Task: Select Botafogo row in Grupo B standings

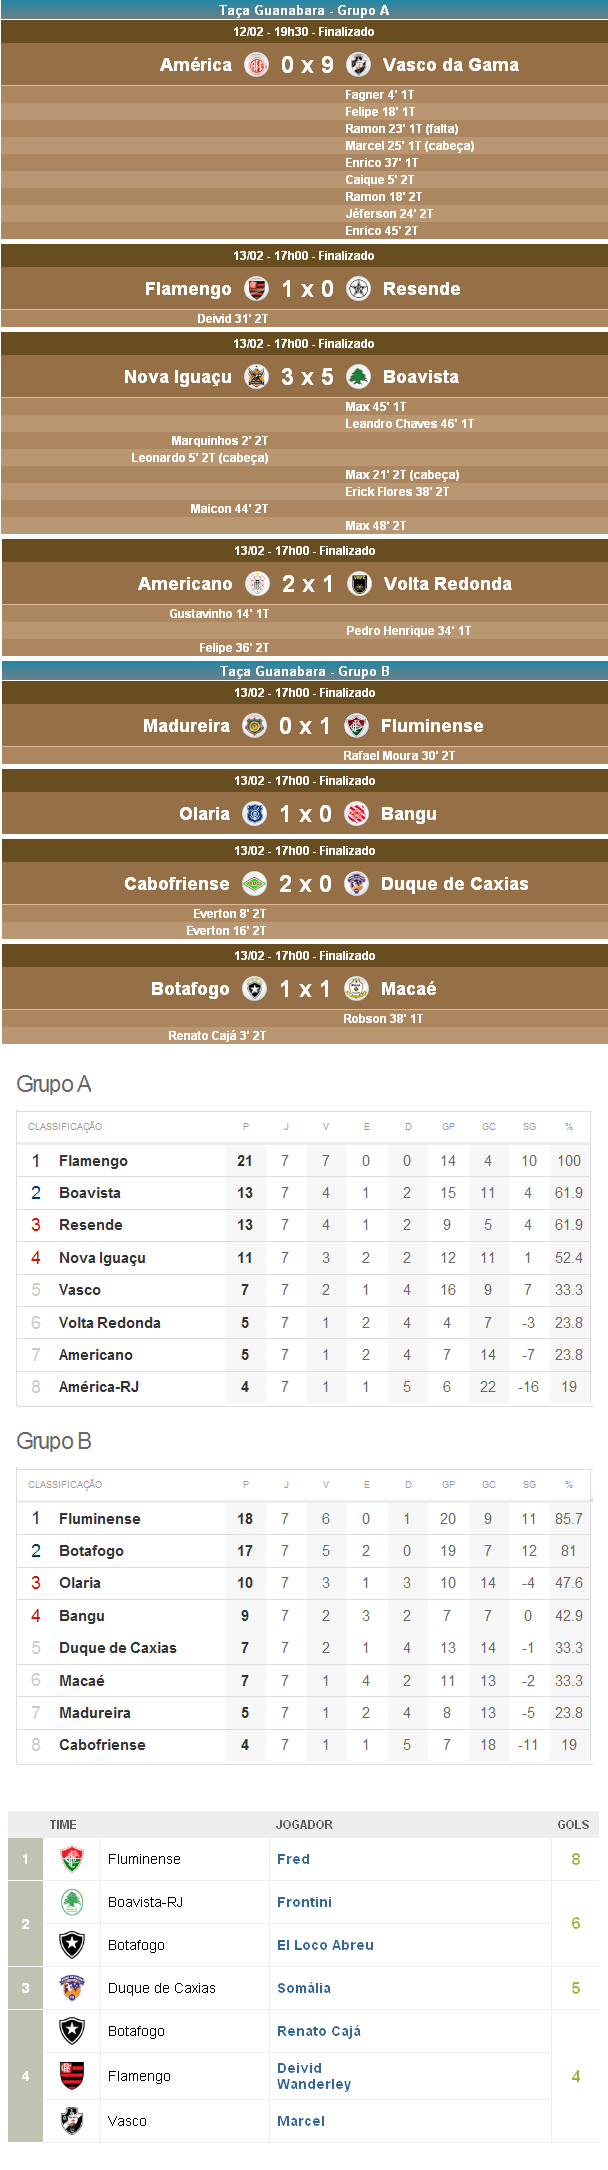Action: coord(91,1551)
